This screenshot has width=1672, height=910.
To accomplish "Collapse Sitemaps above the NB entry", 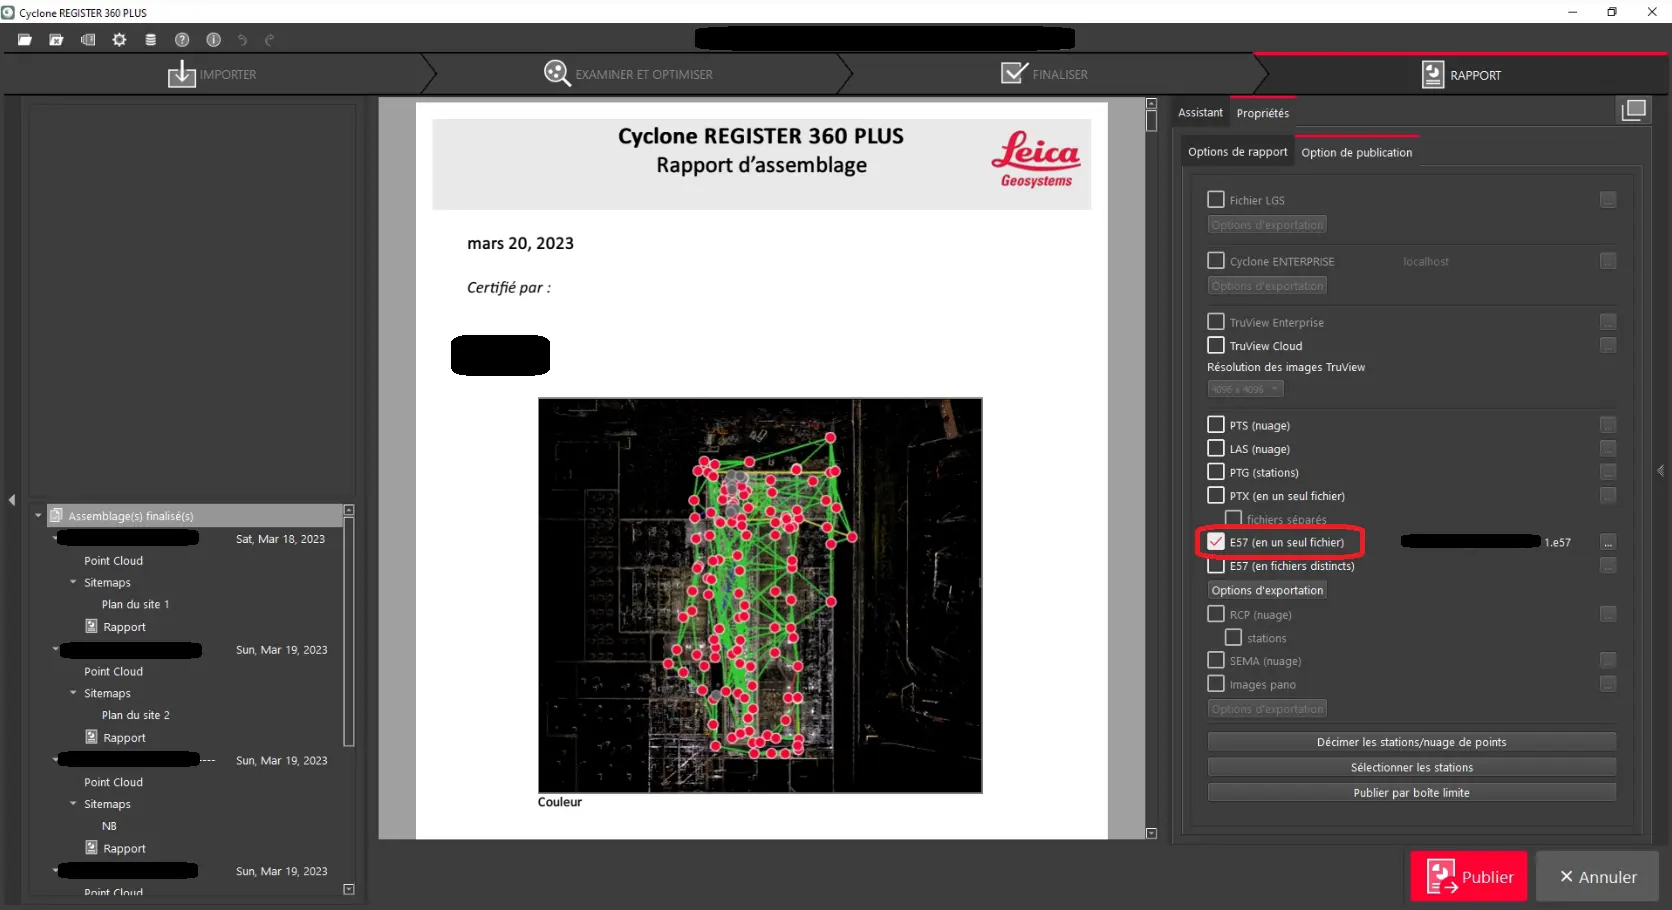I will click(73, 804).
